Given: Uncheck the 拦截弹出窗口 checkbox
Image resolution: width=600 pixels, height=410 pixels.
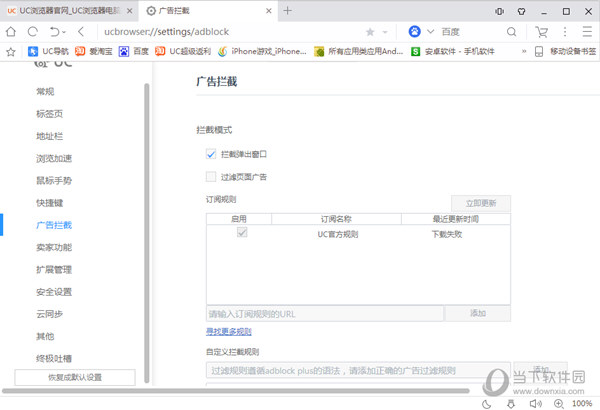Looking at the screenshot, I should (x=211, y=154).
